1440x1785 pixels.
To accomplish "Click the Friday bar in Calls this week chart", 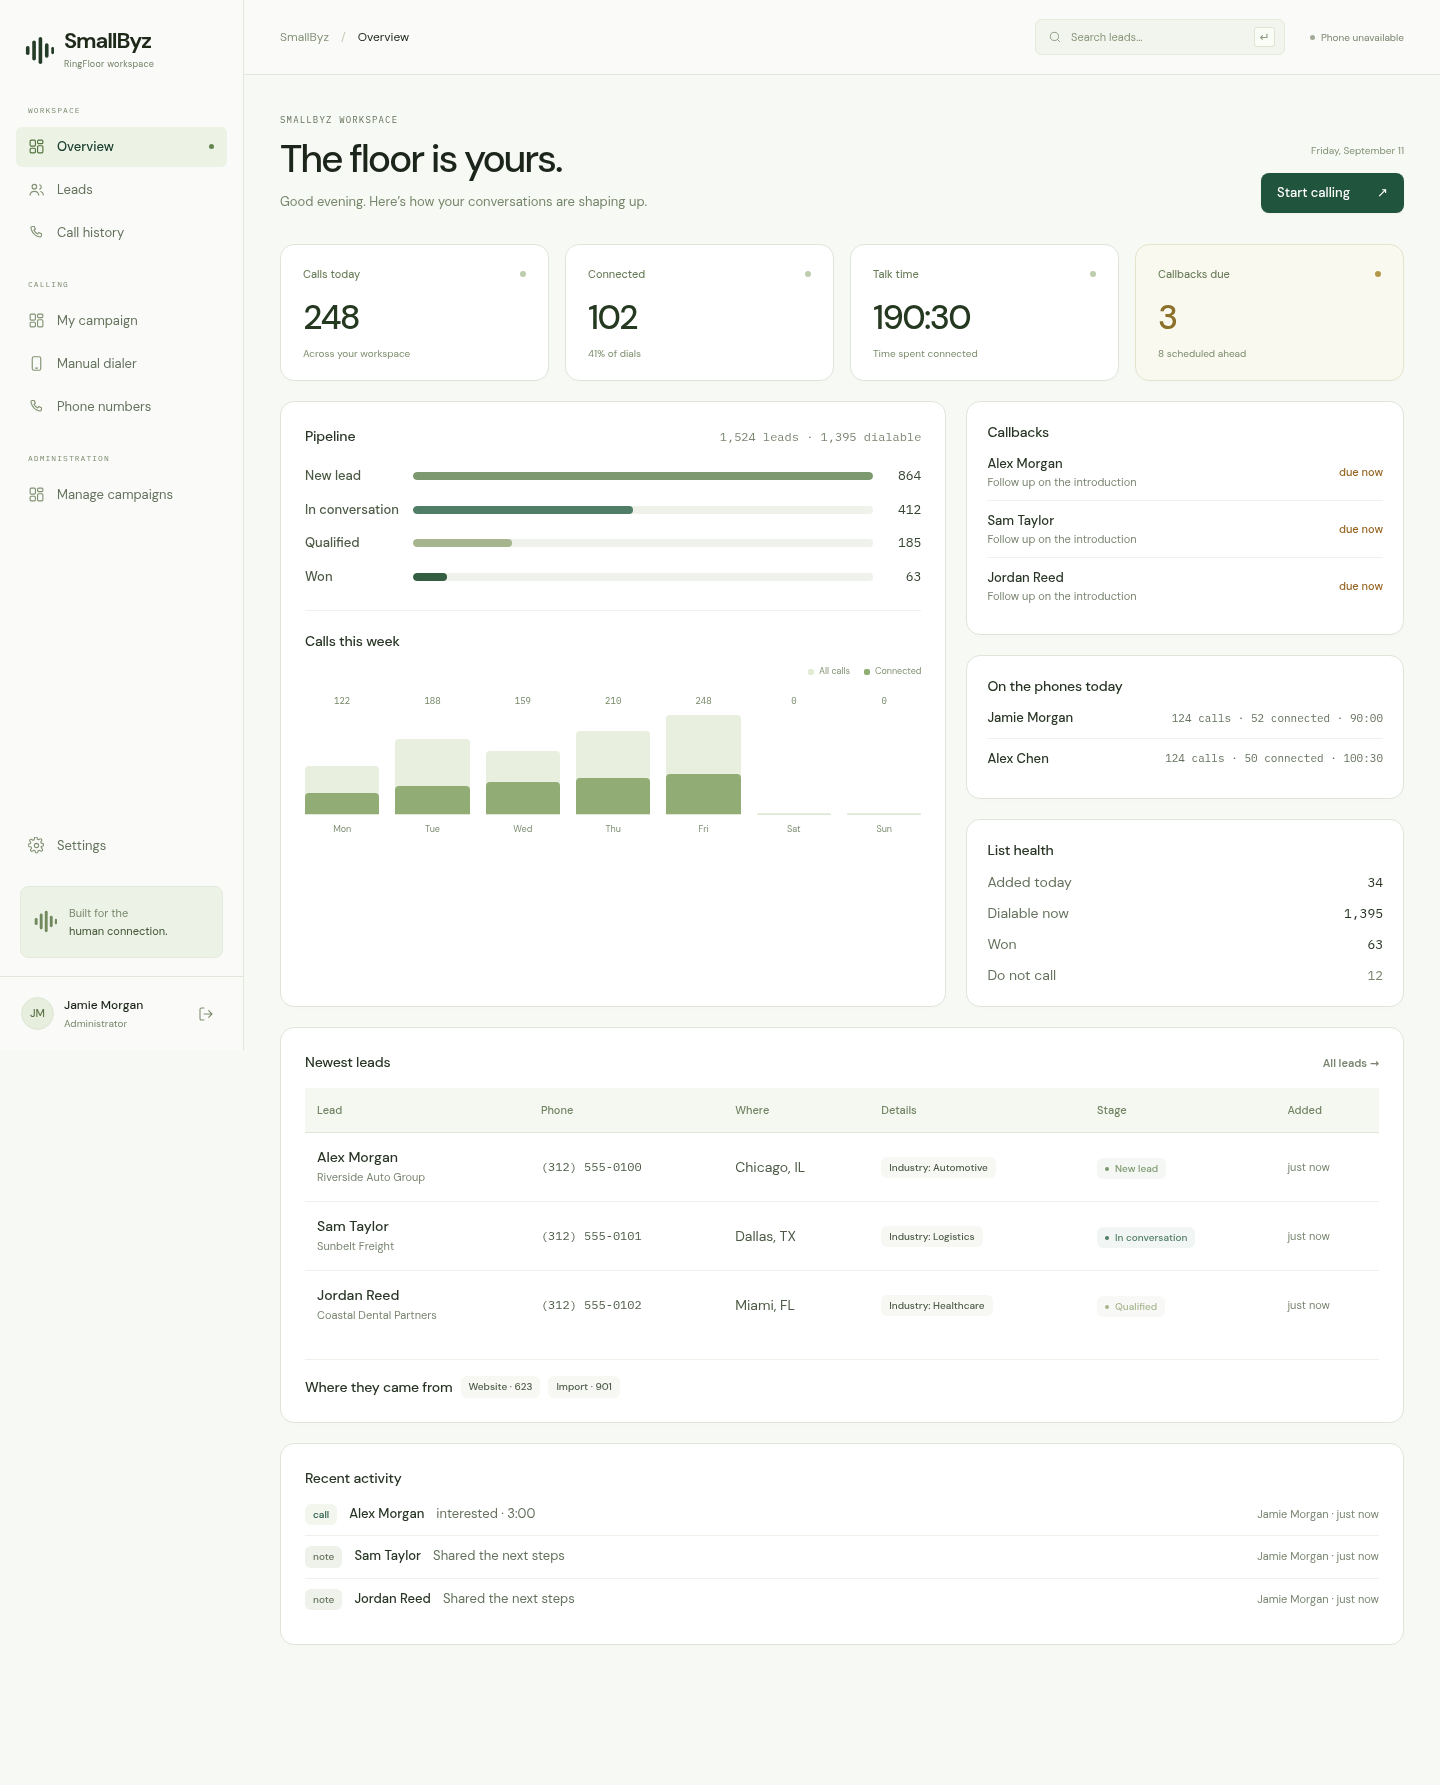I will 703,765.
